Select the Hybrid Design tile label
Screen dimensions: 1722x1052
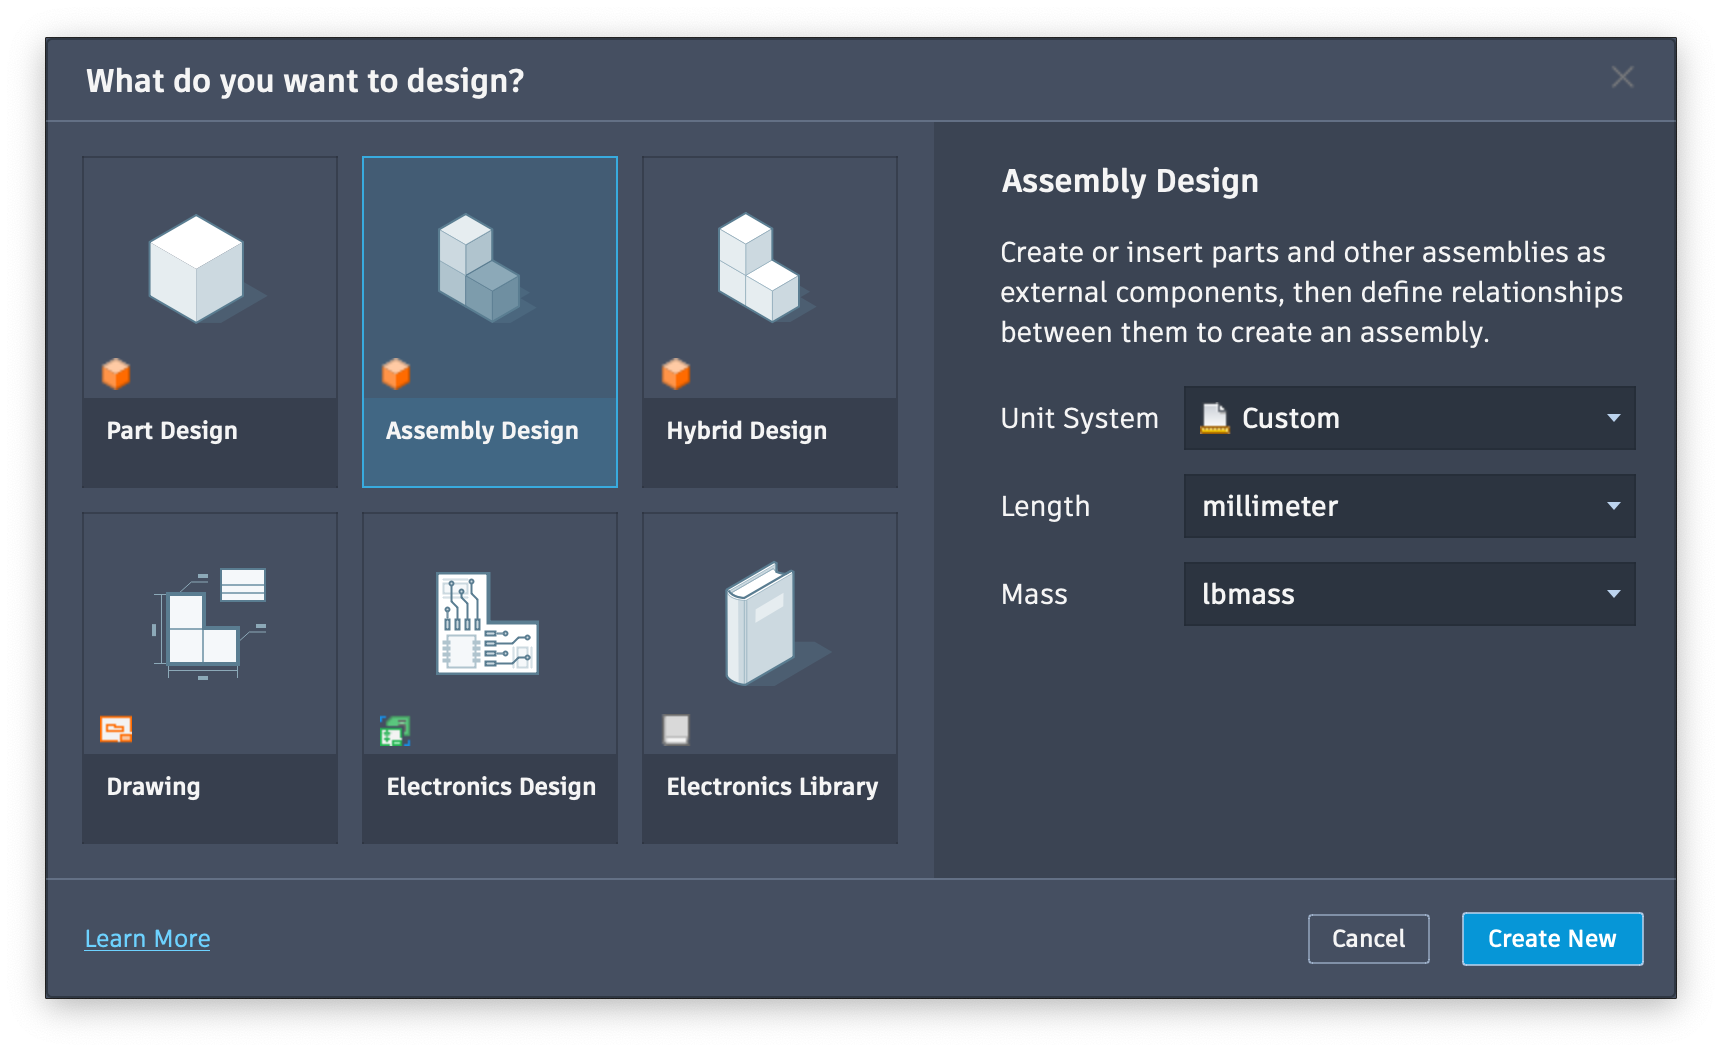pos(747,431)
